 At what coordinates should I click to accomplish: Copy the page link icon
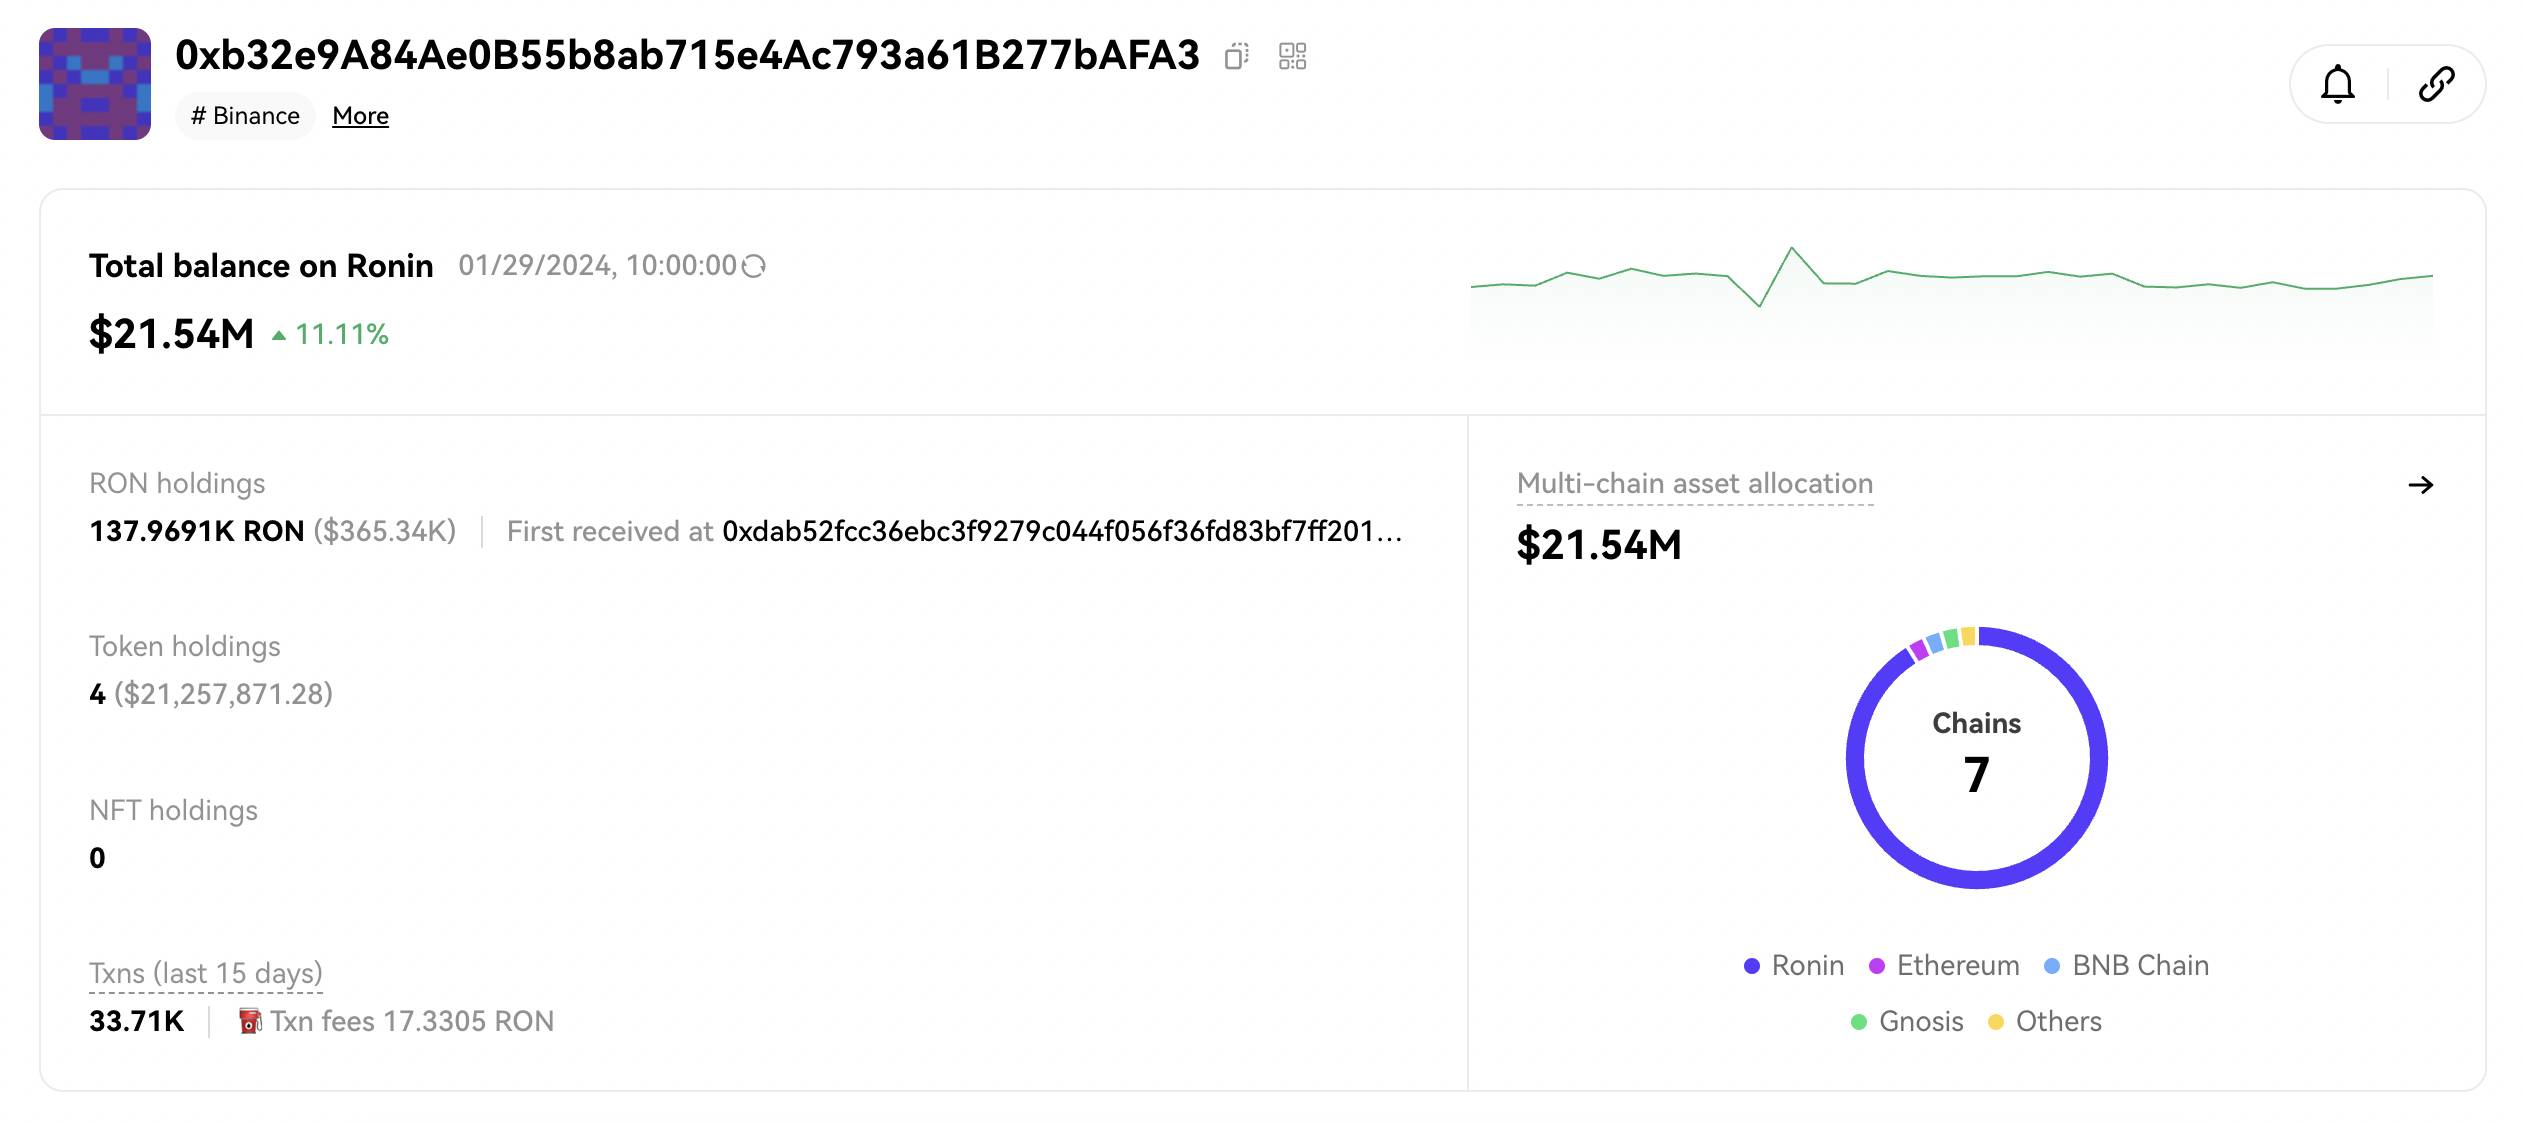pos(2436,84)
